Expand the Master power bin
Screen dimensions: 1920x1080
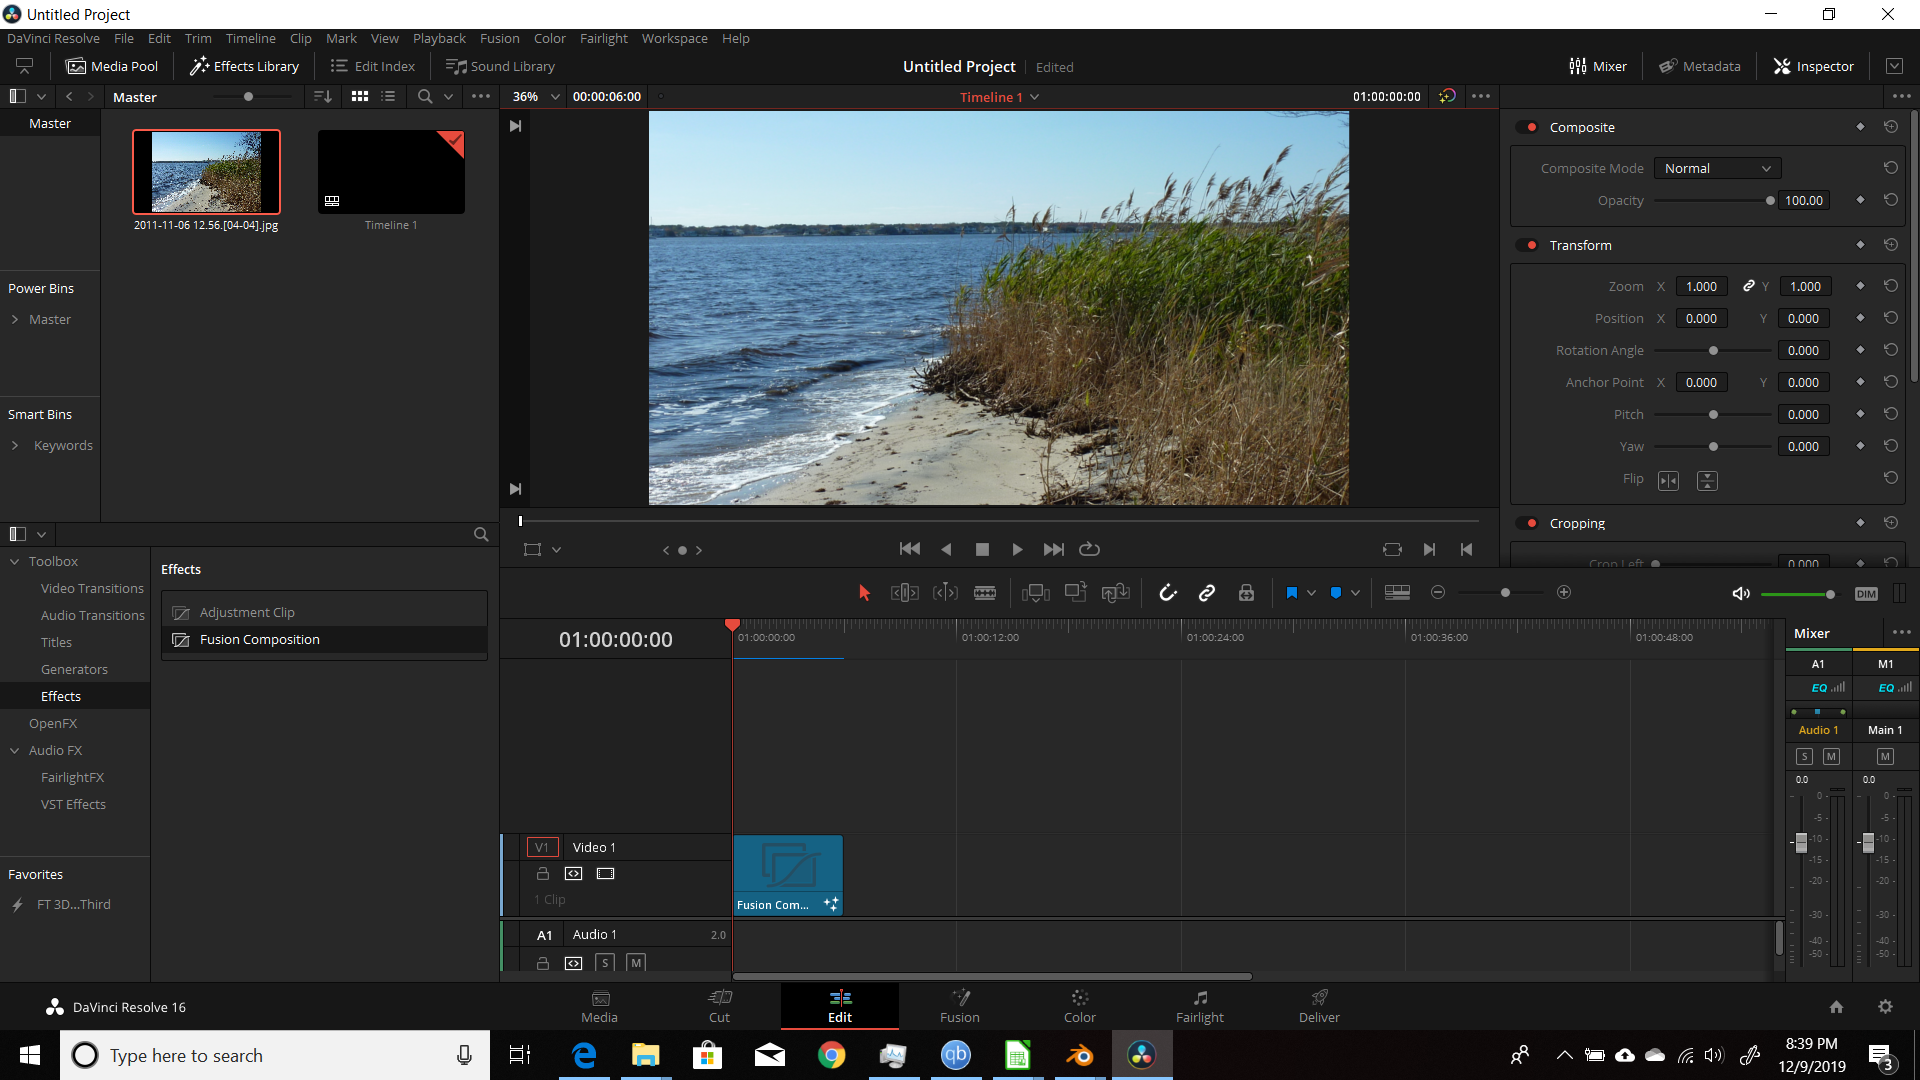[15, 319]
